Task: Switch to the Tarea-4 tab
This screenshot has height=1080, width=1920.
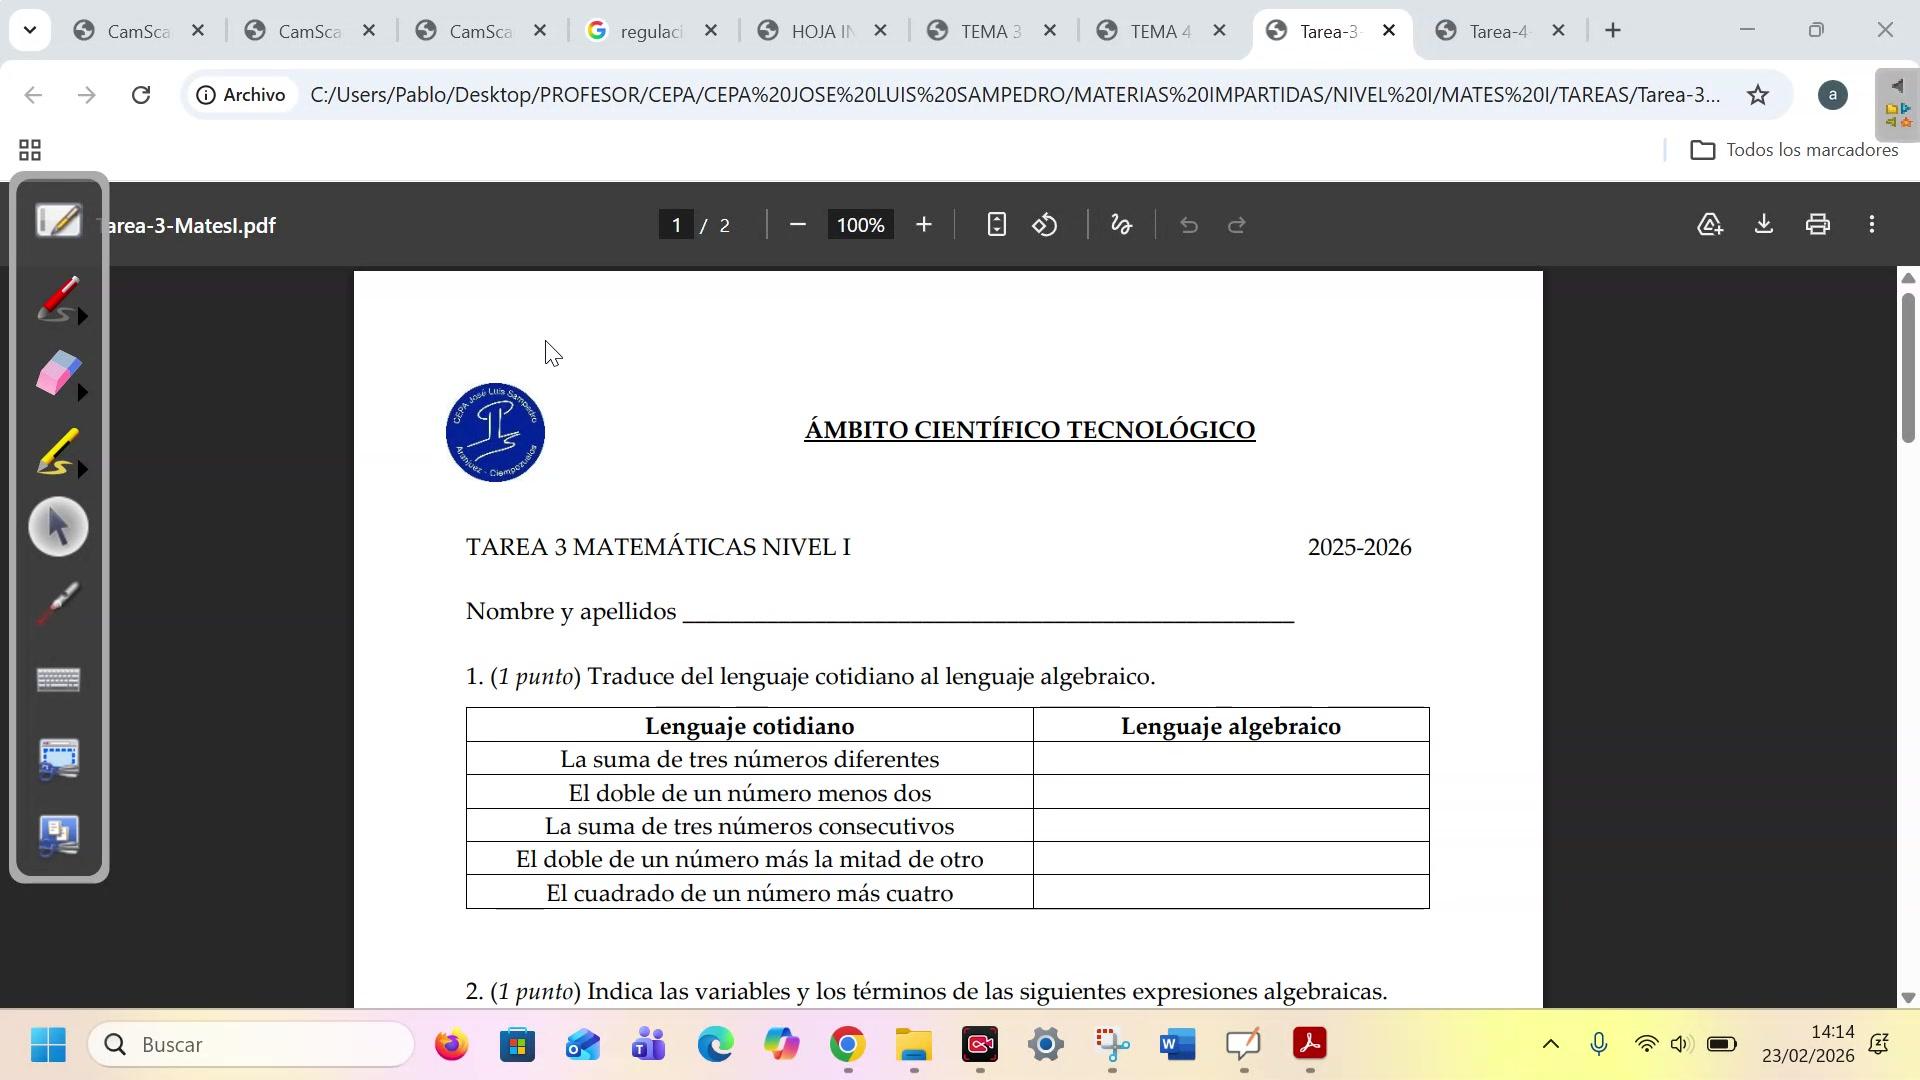Action: pyautogui.click(x=1495, y=31)
